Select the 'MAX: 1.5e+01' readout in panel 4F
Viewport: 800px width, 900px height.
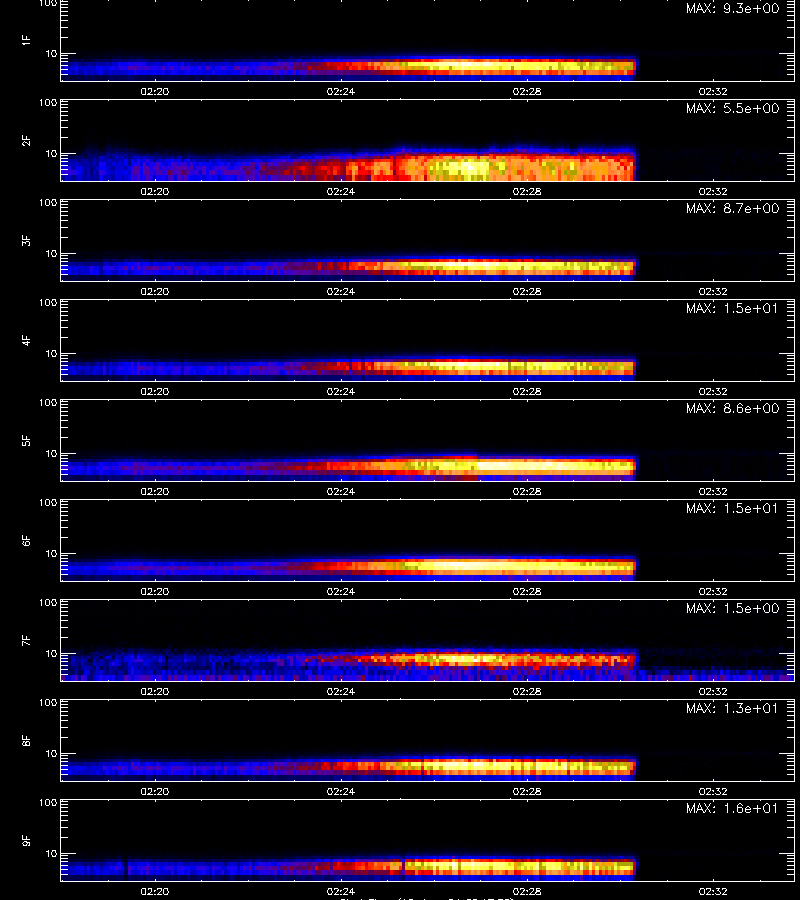[732, 308]
